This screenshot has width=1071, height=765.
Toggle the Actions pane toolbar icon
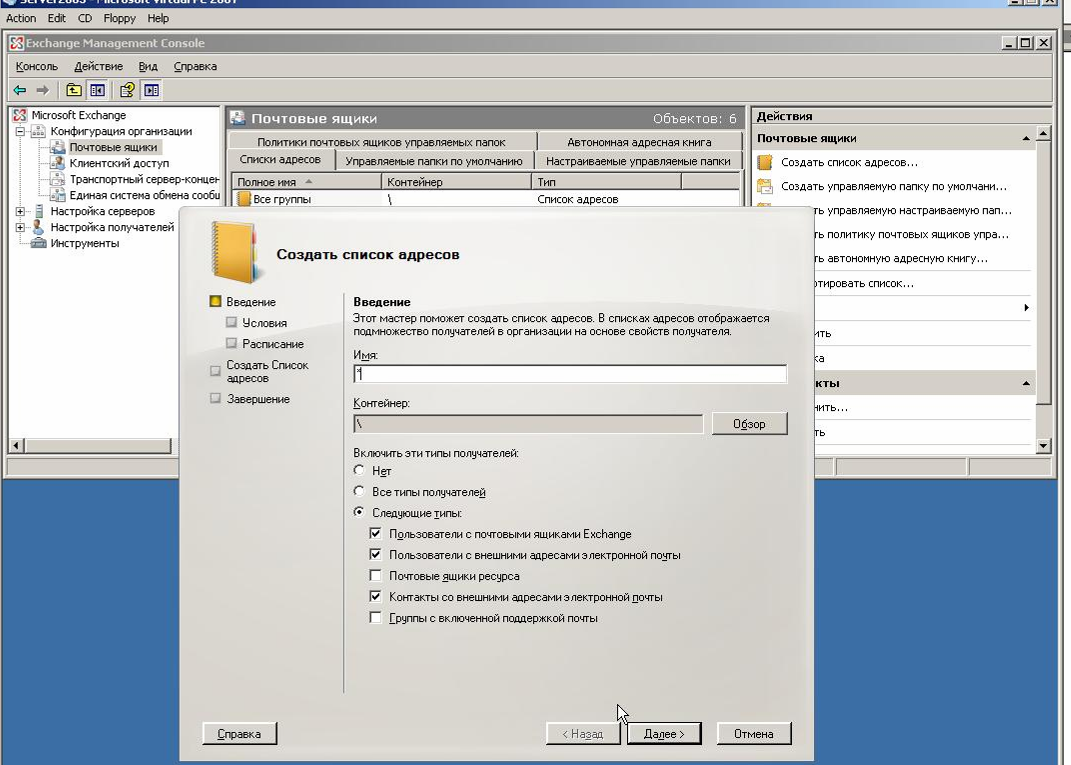click(151, 90)
